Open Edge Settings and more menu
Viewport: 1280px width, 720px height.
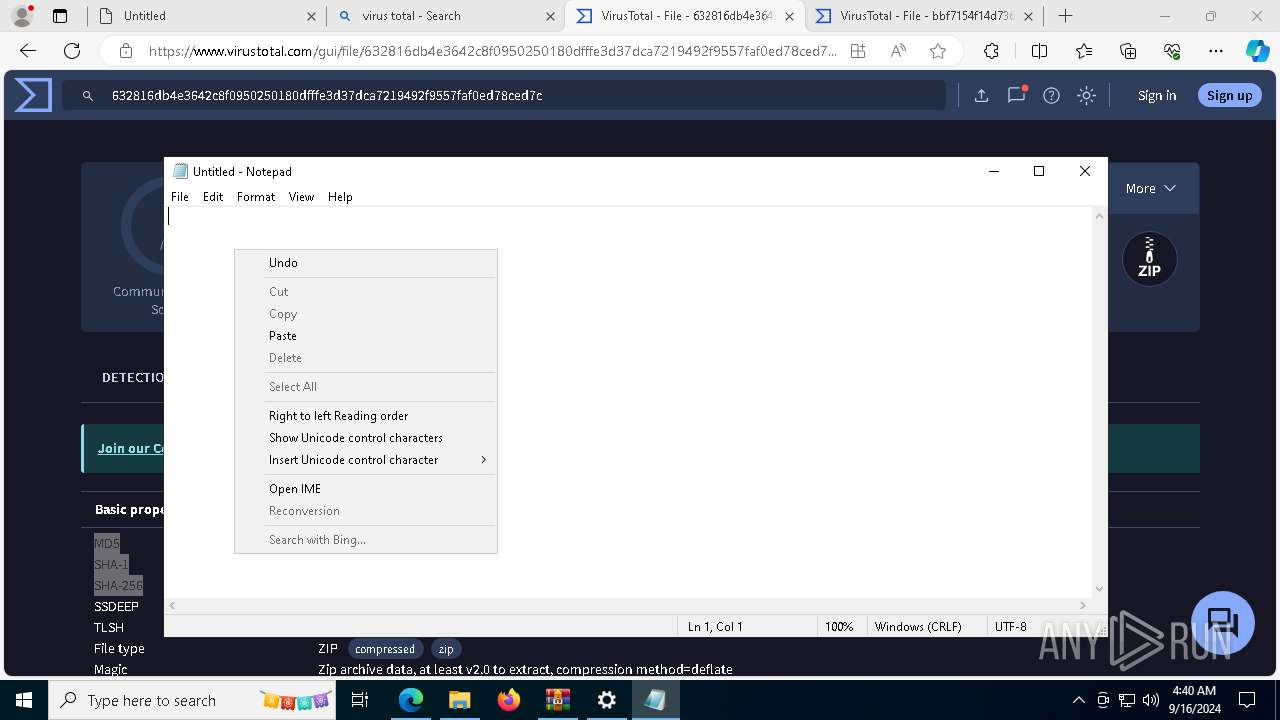1216,51
